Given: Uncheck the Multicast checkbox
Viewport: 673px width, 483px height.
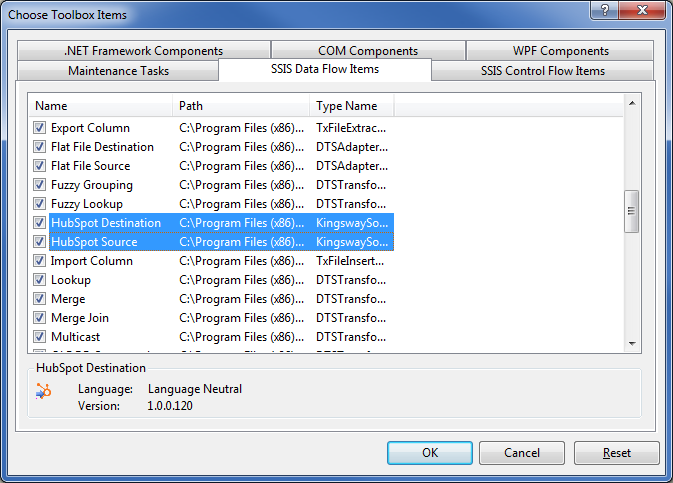Looking at the screenshot, I should [x=39, y=336].
